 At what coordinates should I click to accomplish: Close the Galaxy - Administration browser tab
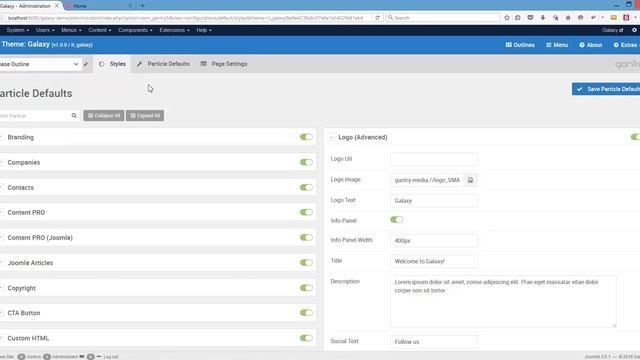(x=57, y=6)
